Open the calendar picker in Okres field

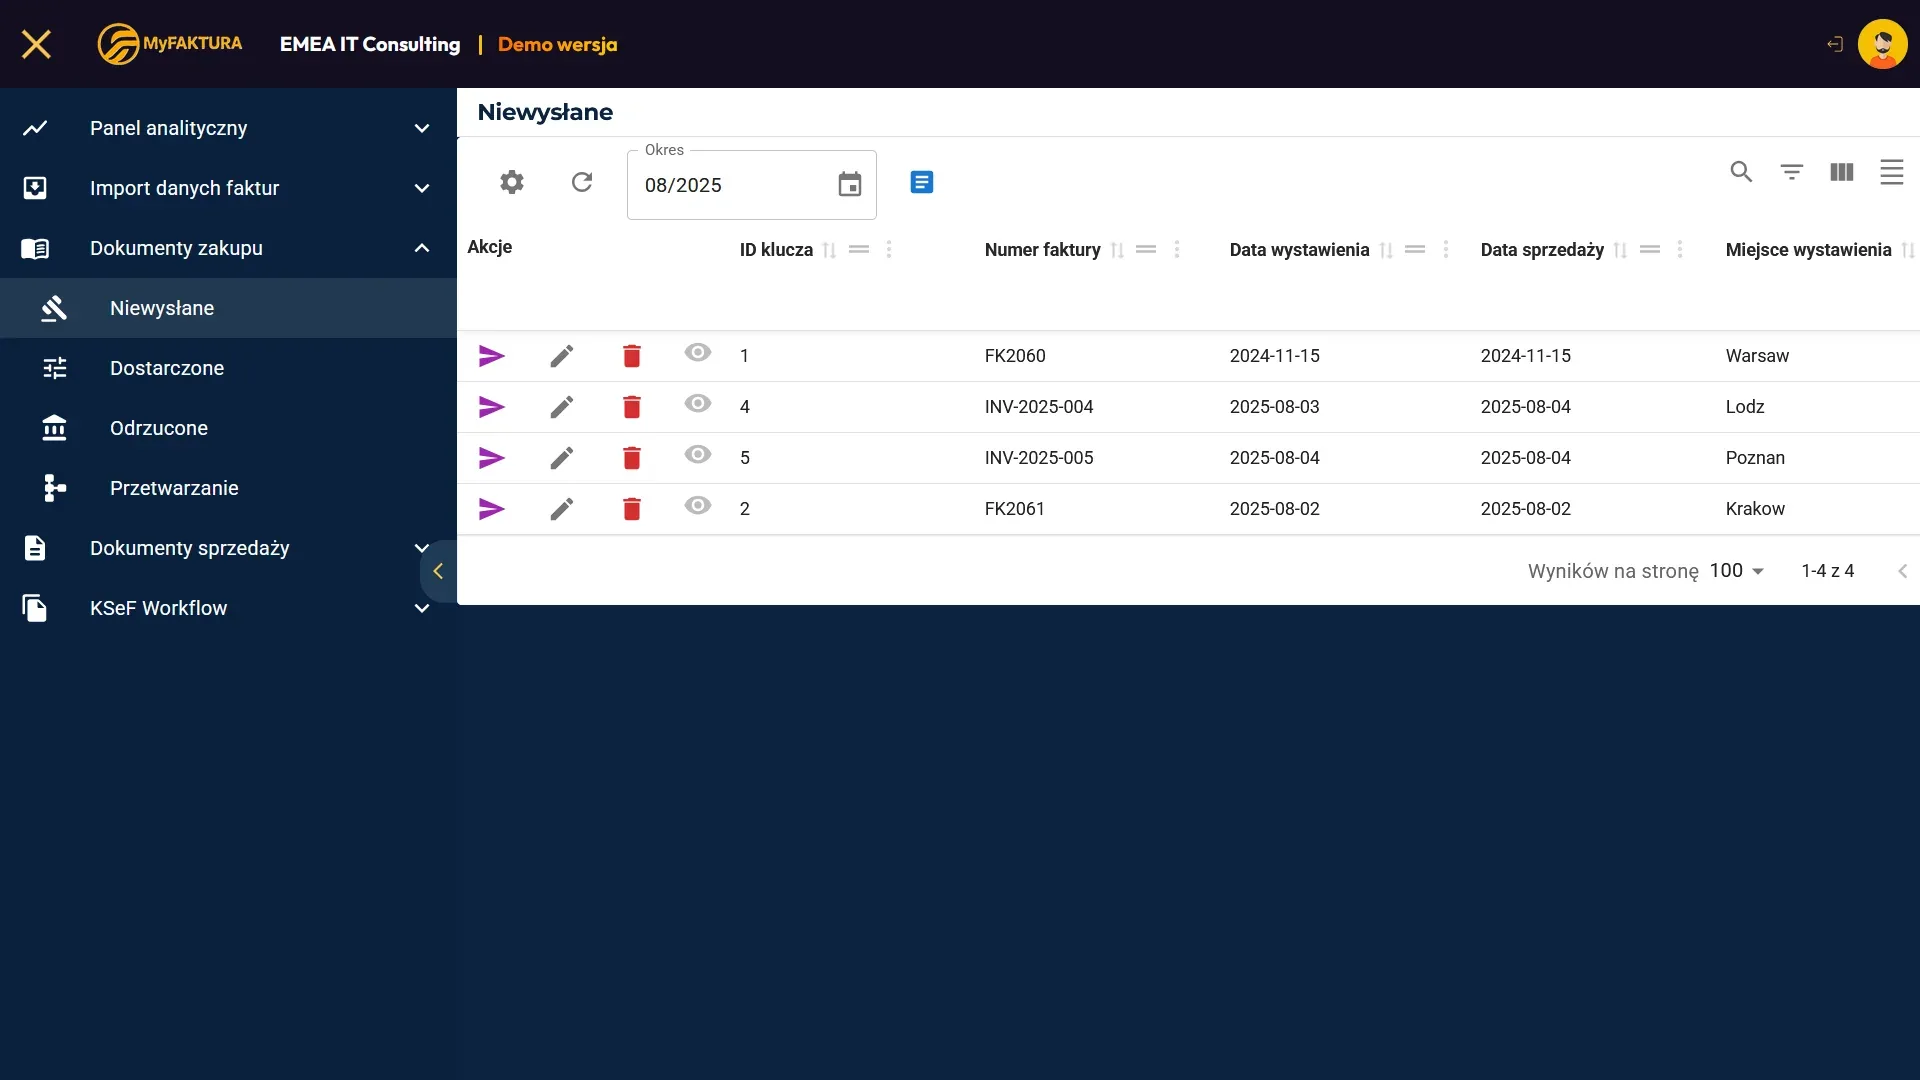point(849,185)
